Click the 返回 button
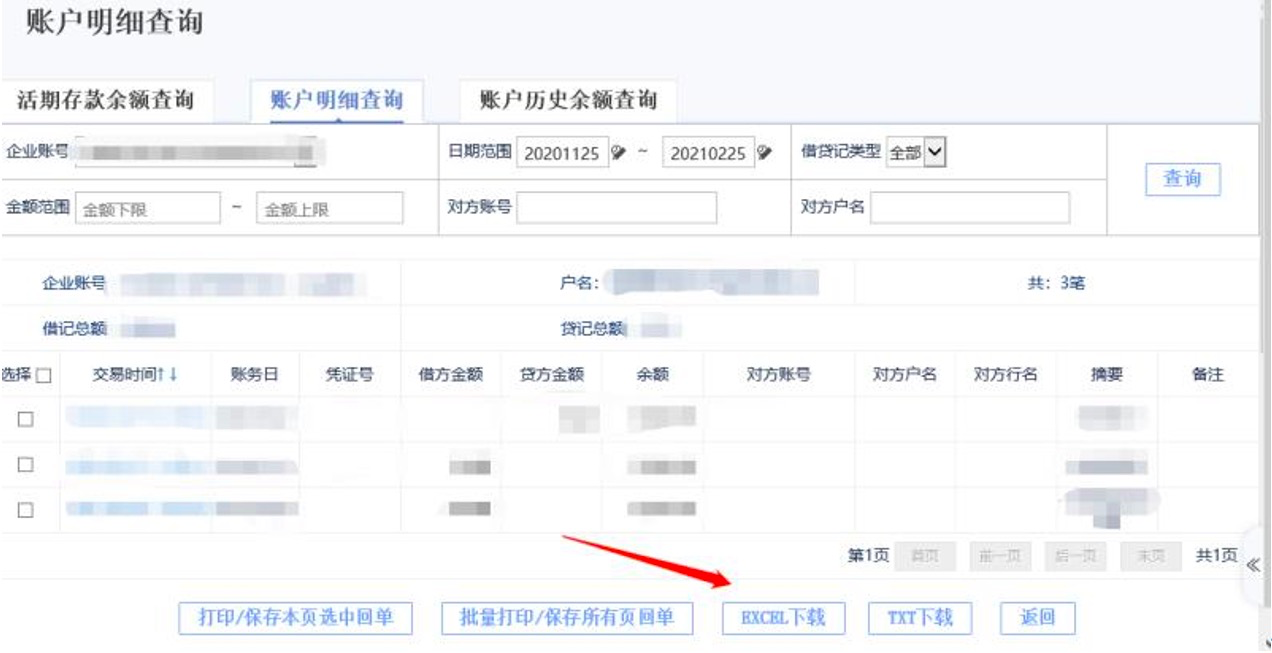 pyautogui.click(x=1038, y=618)
